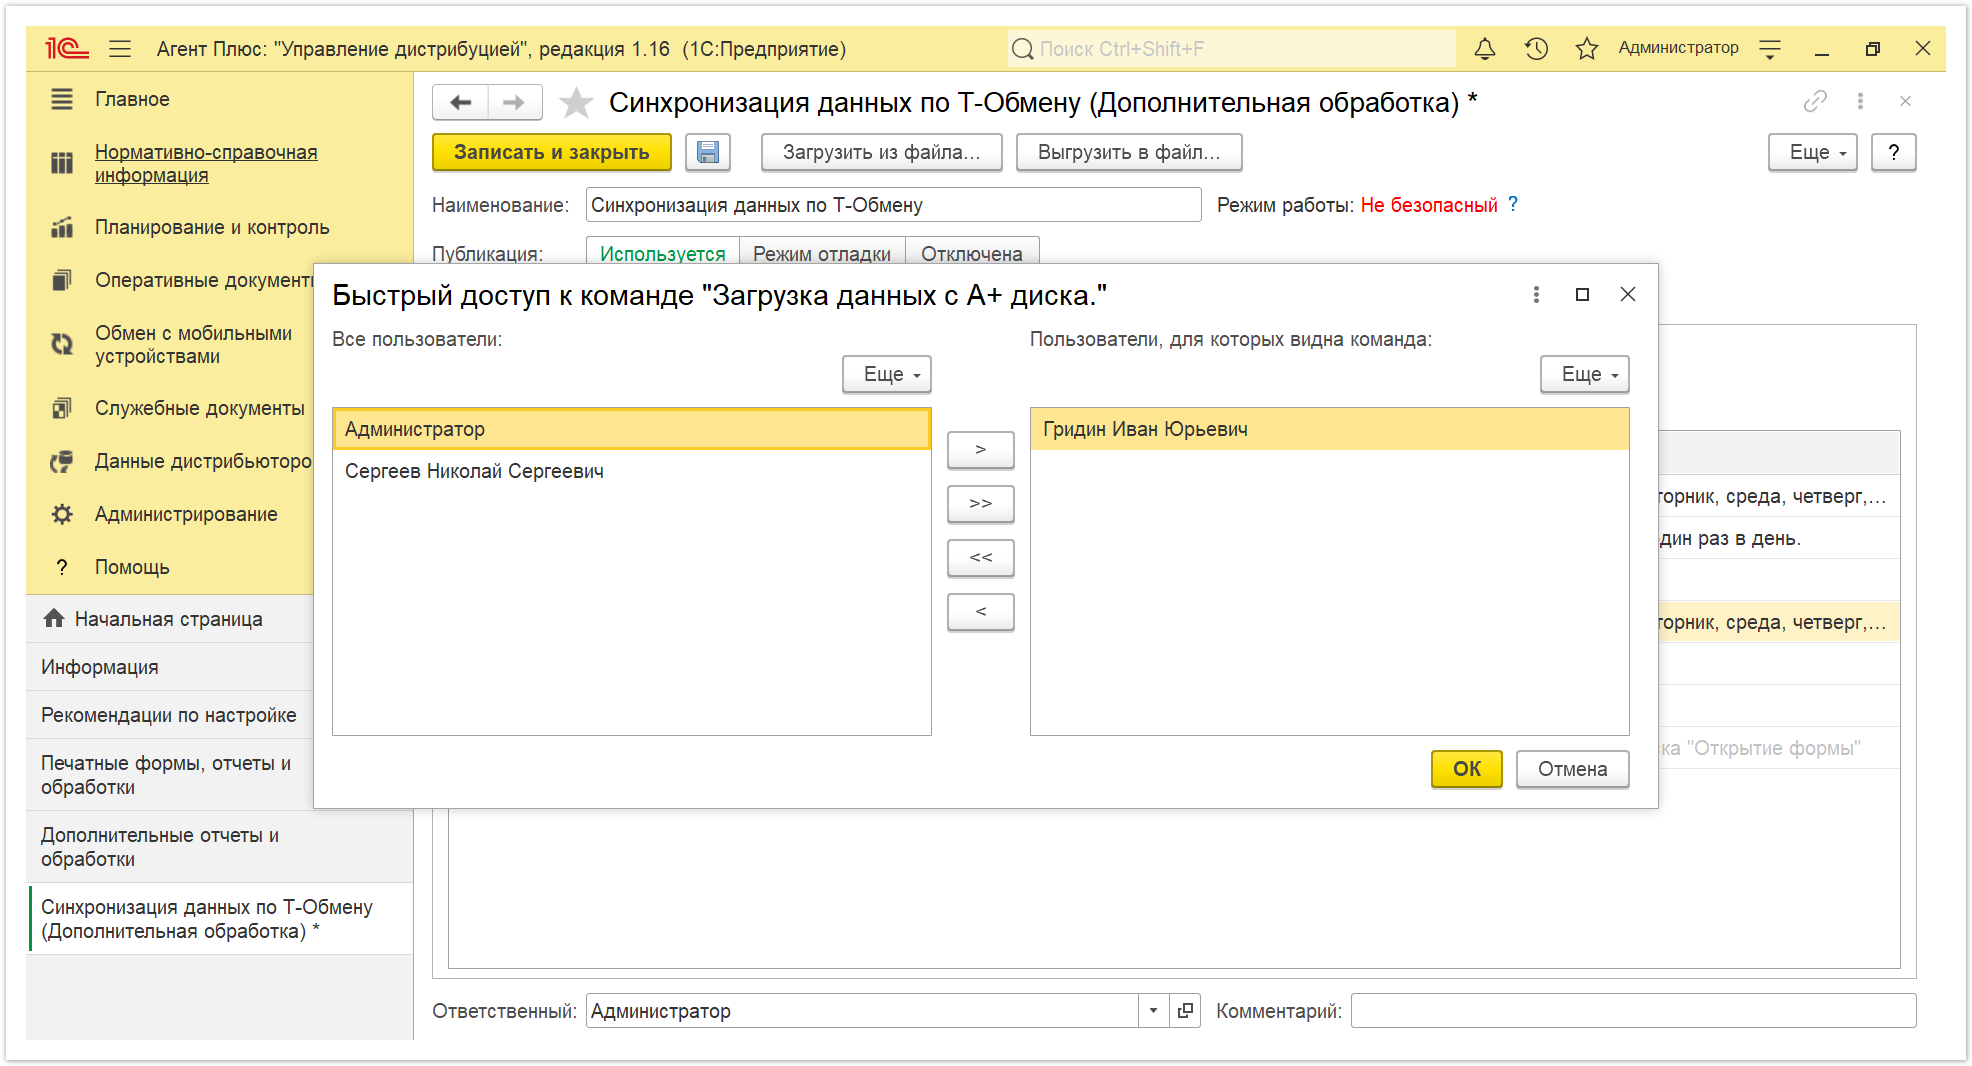Click the Комментарий input field
The height and width of the screenshot is (1066, 1972).
coord(1633,1010)
